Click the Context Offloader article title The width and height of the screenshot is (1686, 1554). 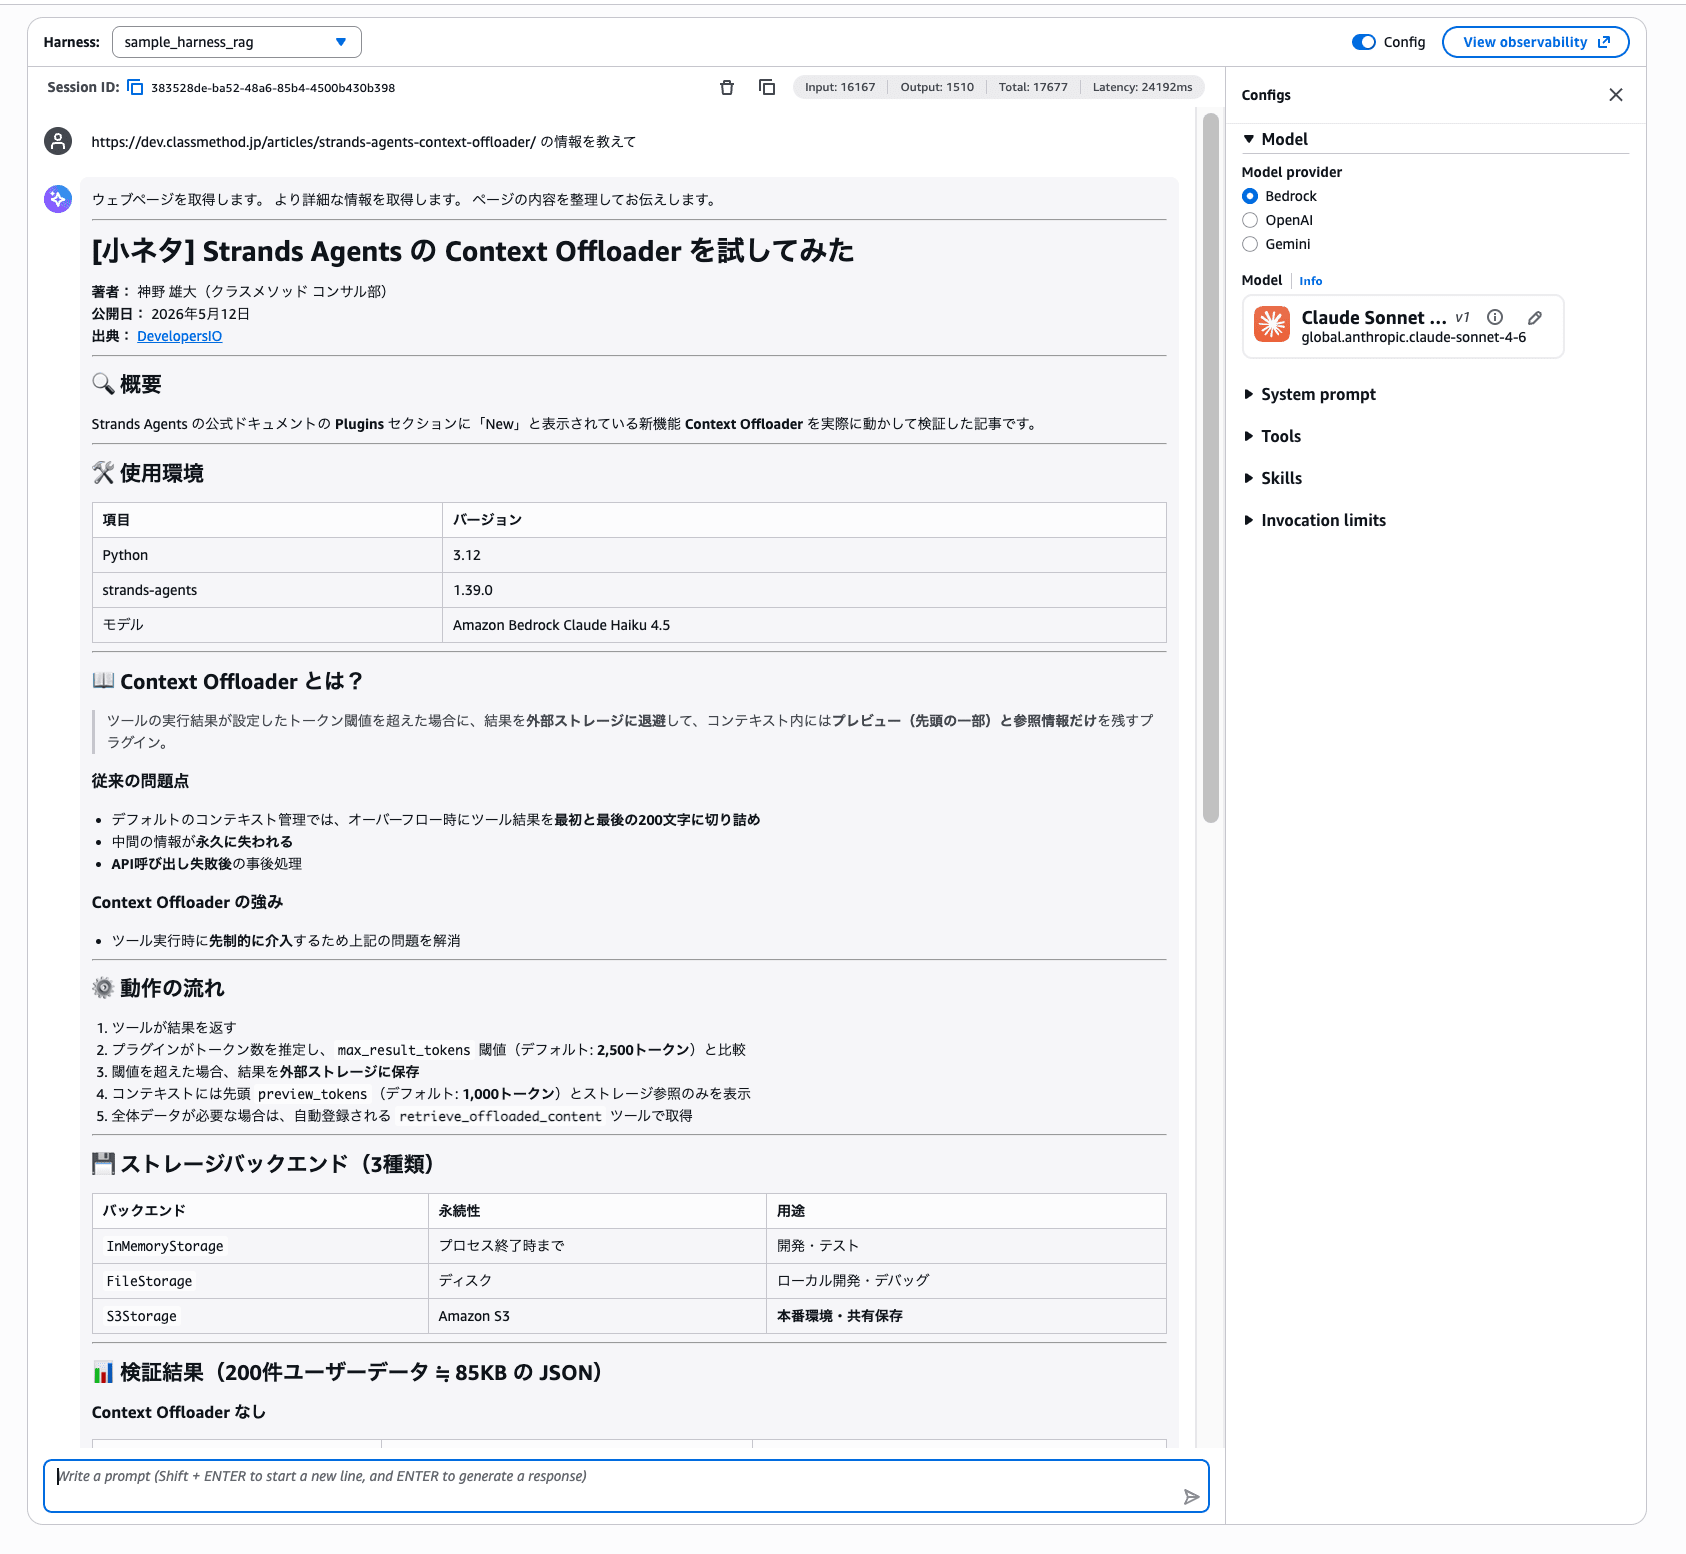(472, 250)
